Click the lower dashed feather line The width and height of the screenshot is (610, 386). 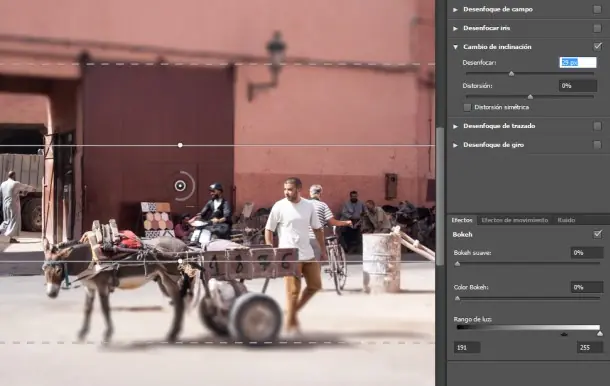[218, 343]
